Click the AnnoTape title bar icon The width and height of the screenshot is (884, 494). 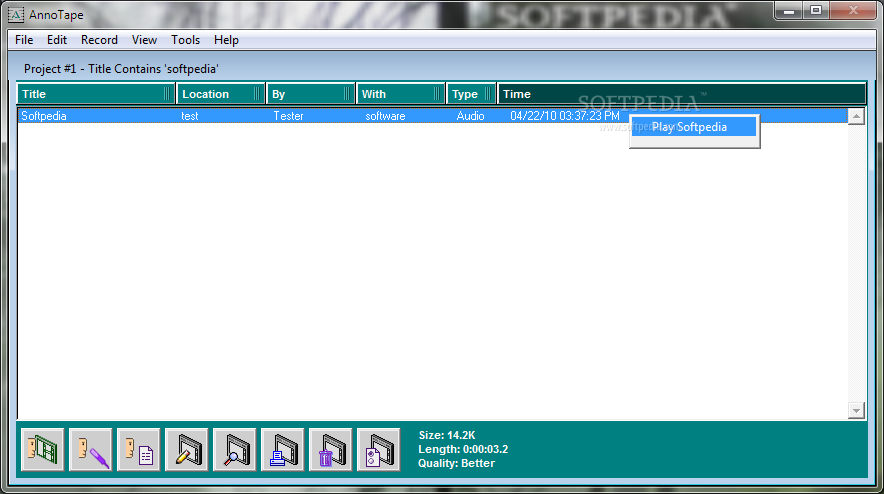point(16,15)
